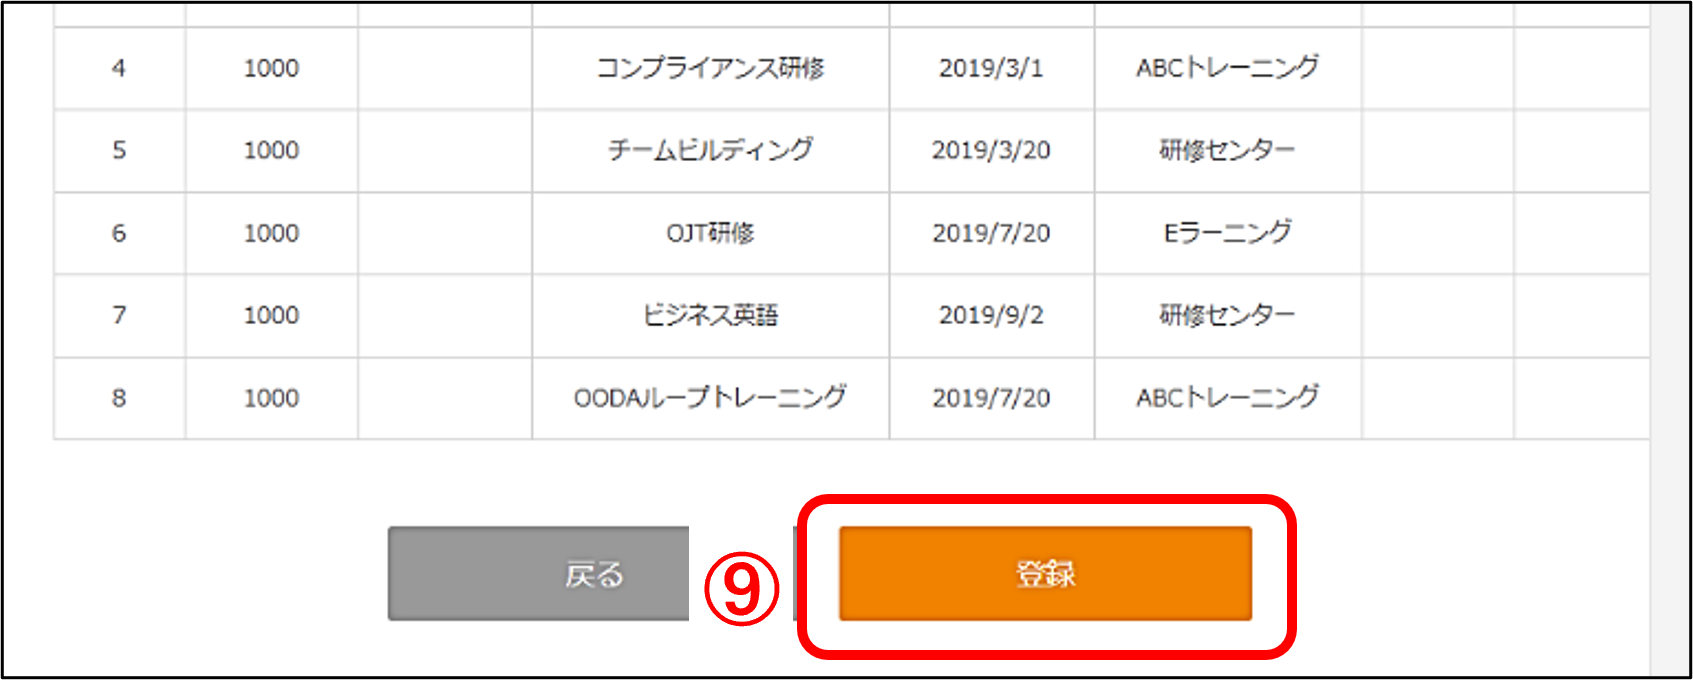Click the date 2019/9/2
Image resolution: width=1693 pixels, height=680 pixels.
[x=990, y=315]
